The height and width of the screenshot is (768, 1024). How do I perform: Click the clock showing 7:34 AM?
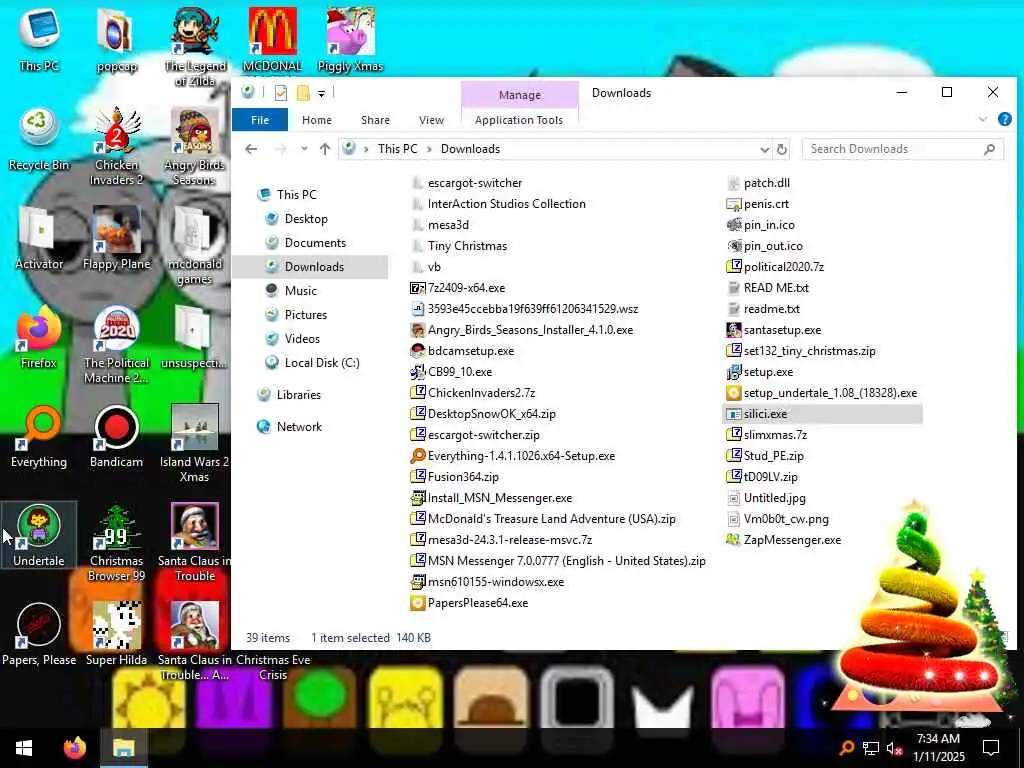coord(938,739)
